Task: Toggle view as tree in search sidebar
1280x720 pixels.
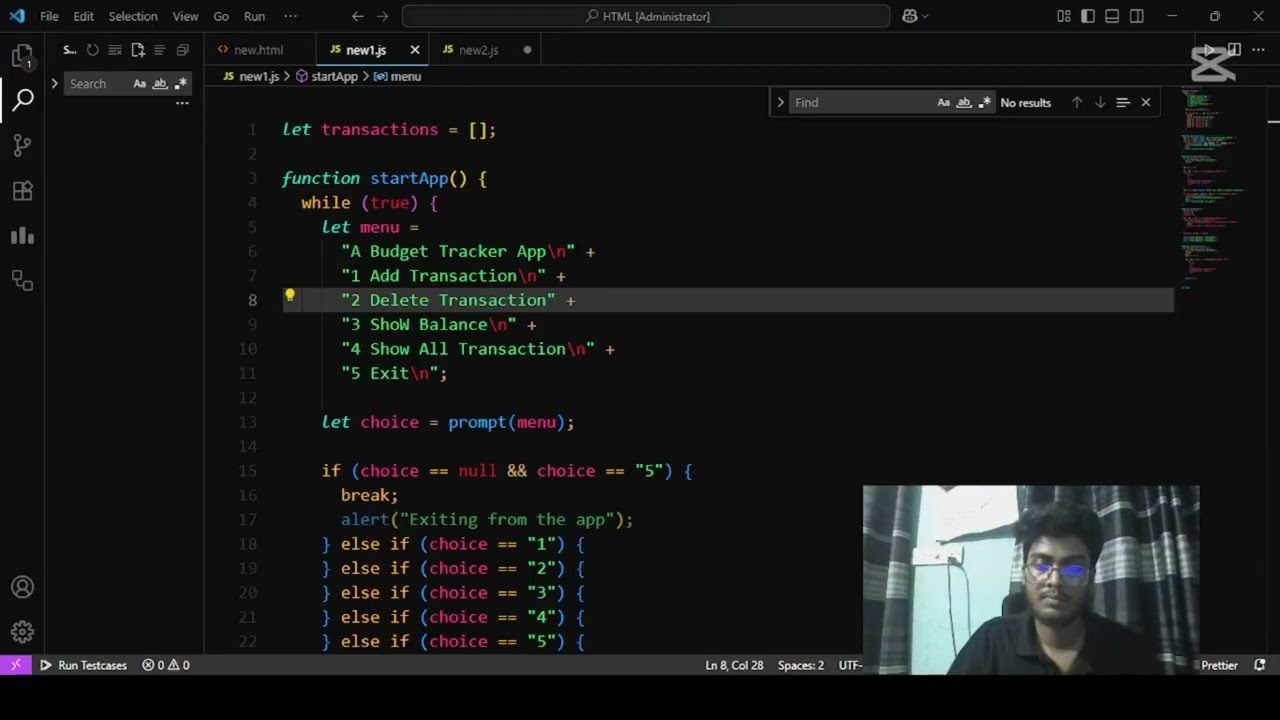Action: [160, 50]
